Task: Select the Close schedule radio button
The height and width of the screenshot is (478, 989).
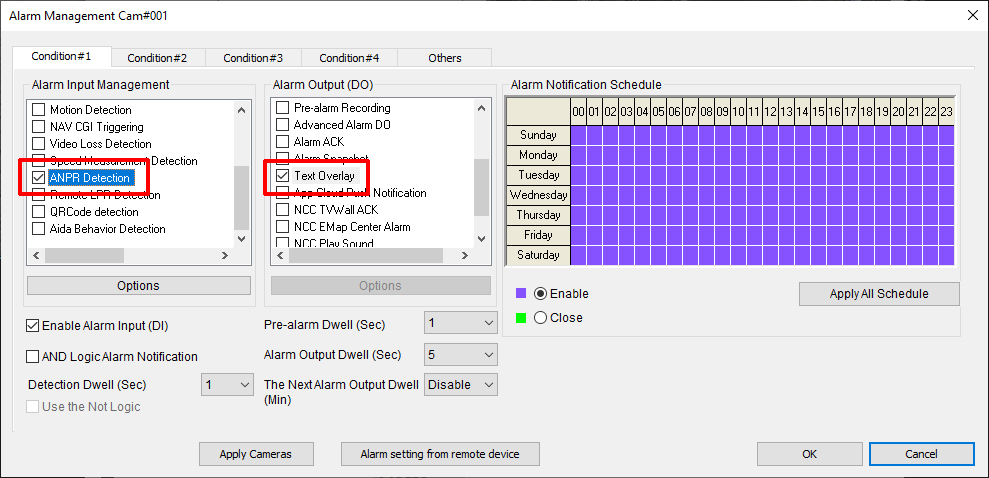Action: 541,318
